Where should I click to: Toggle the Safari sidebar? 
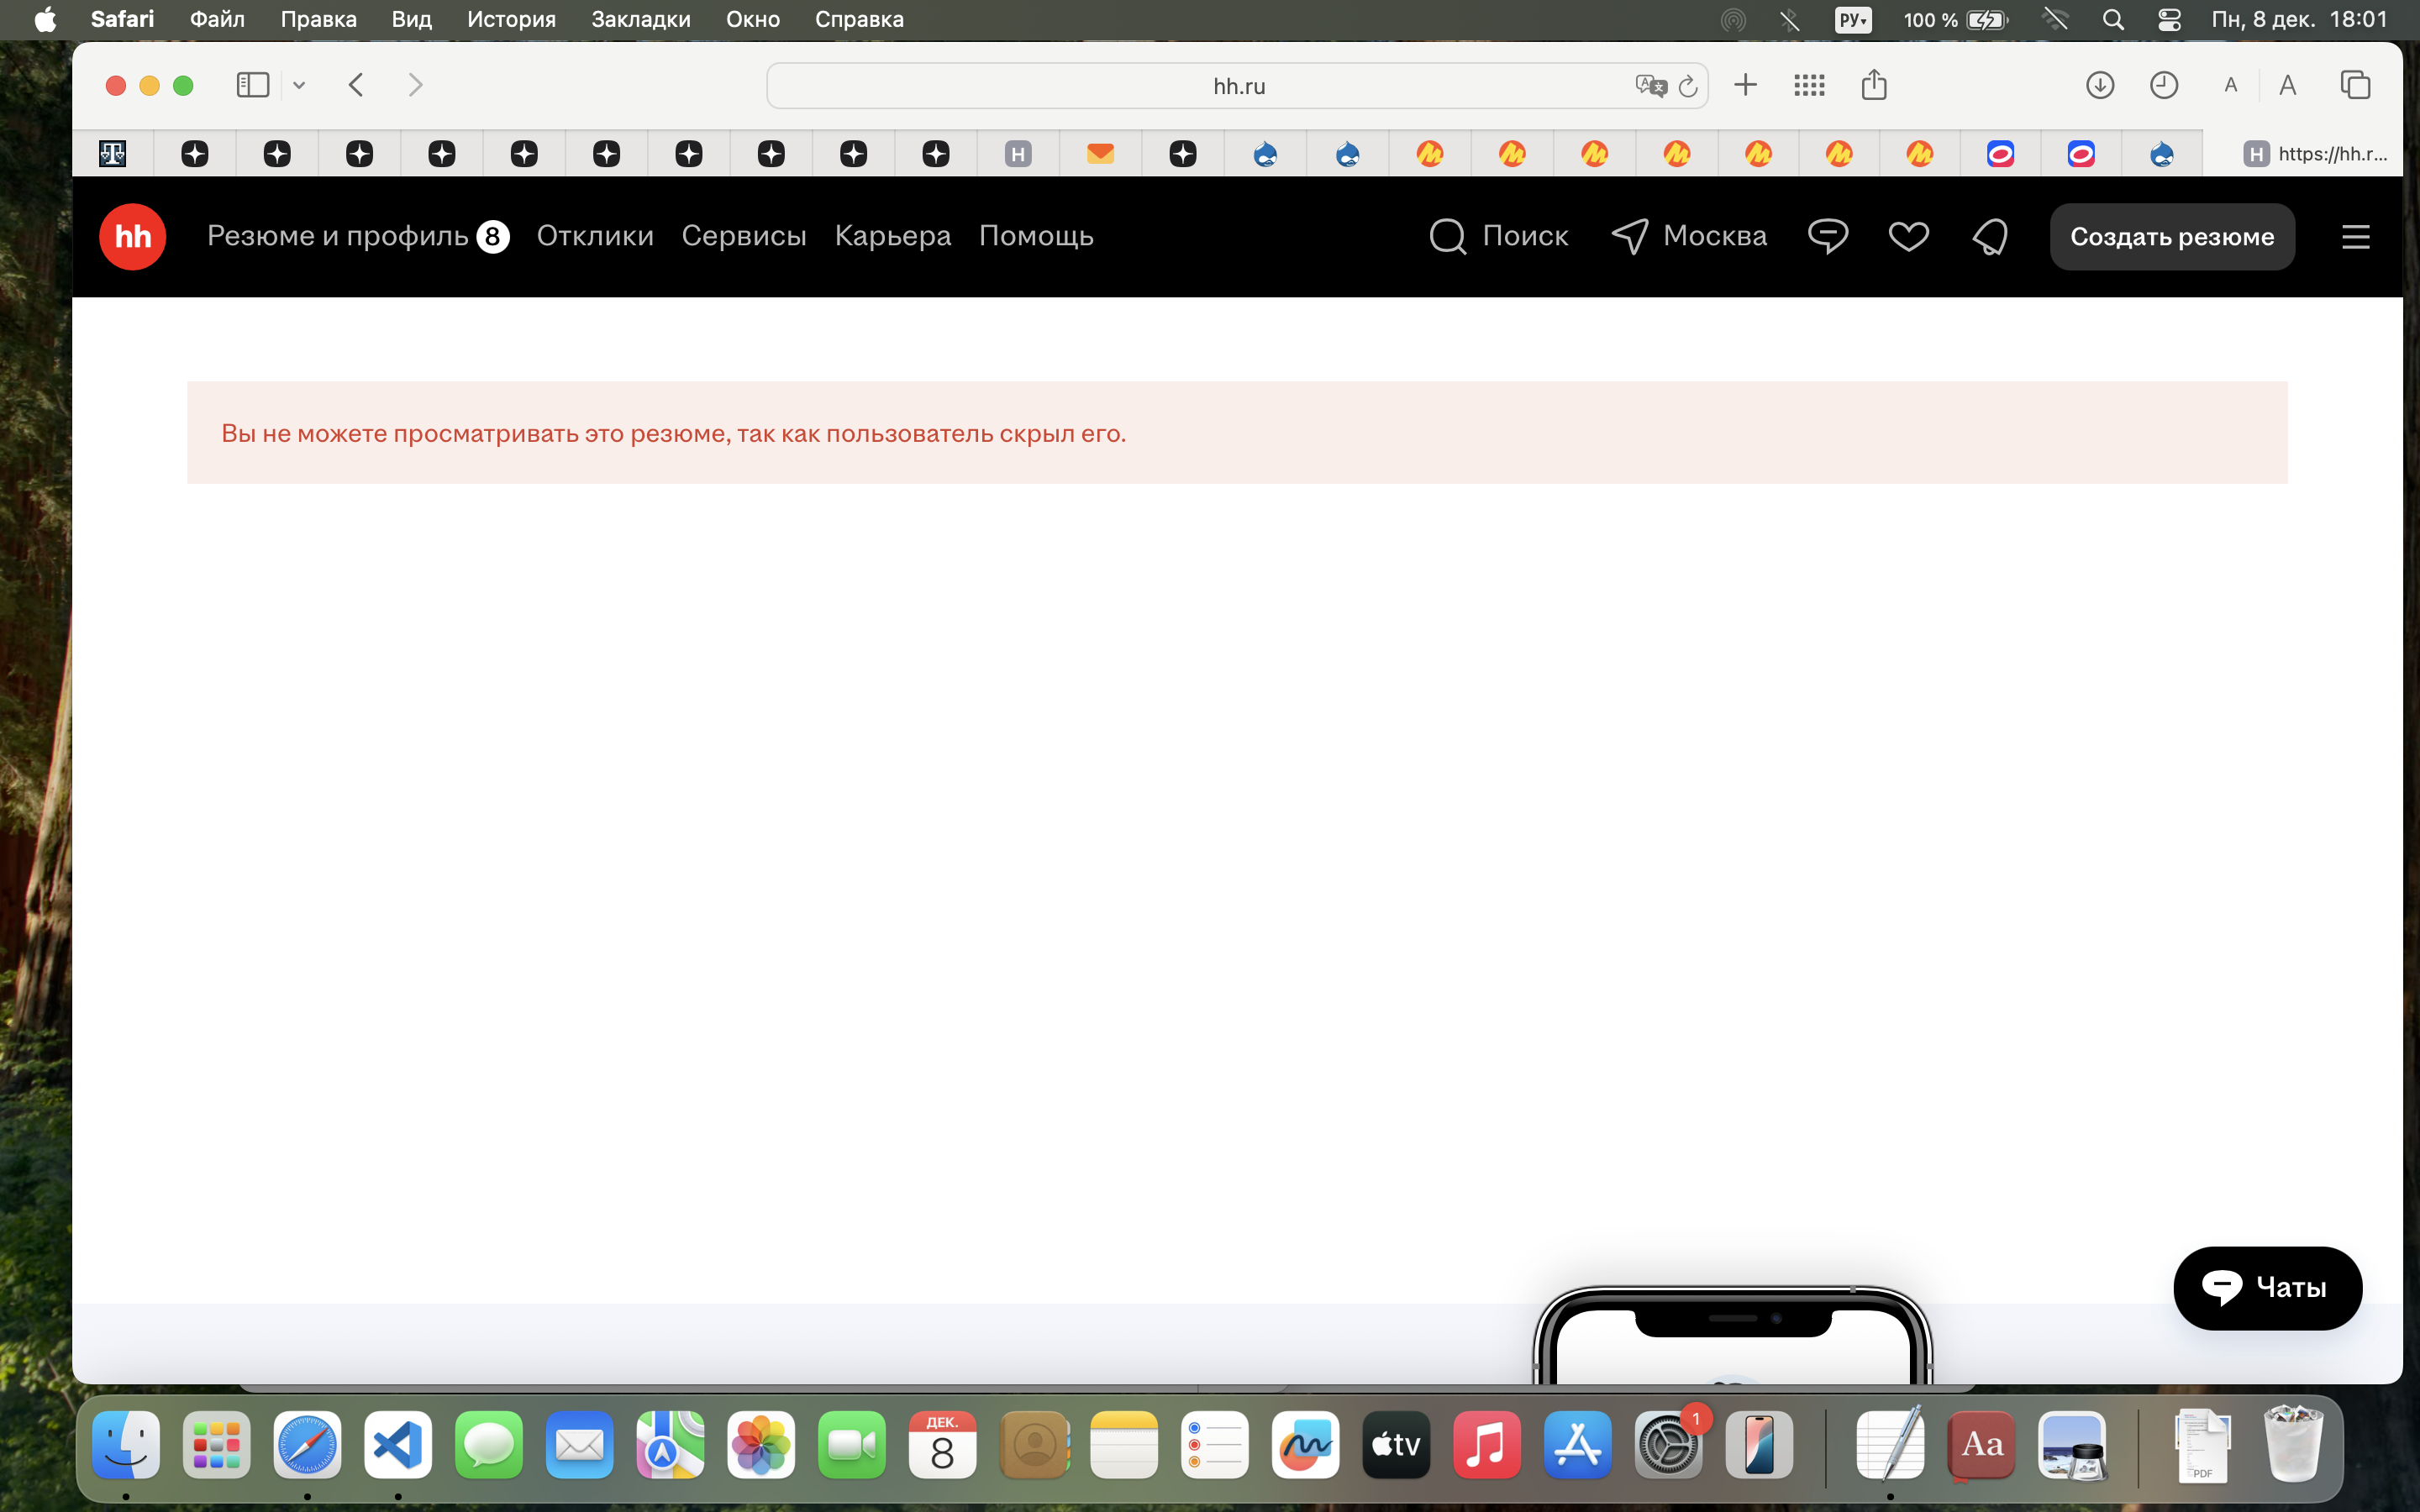coord(252,85)
